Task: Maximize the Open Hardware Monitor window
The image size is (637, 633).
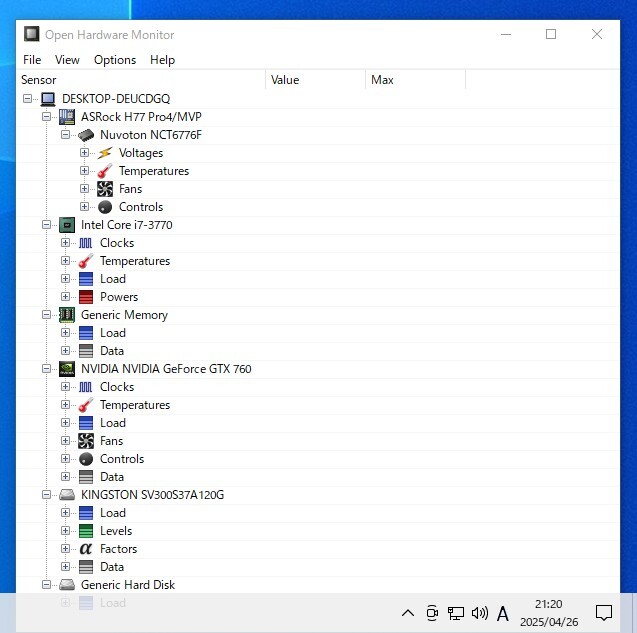Action: coord(551,34)
